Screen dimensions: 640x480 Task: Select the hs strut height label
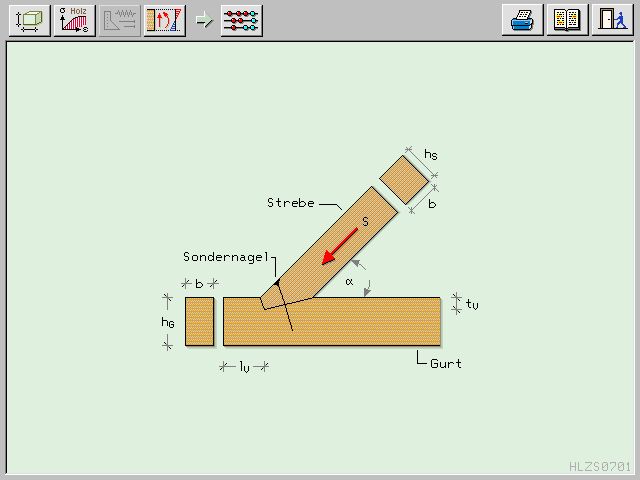pyautogui.click(x=430, y=155)
